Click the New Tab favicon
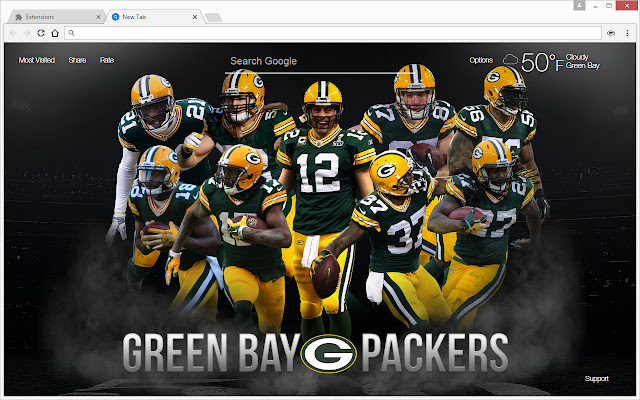The height and width of the screenshot is (400, 640). [116, 17]
